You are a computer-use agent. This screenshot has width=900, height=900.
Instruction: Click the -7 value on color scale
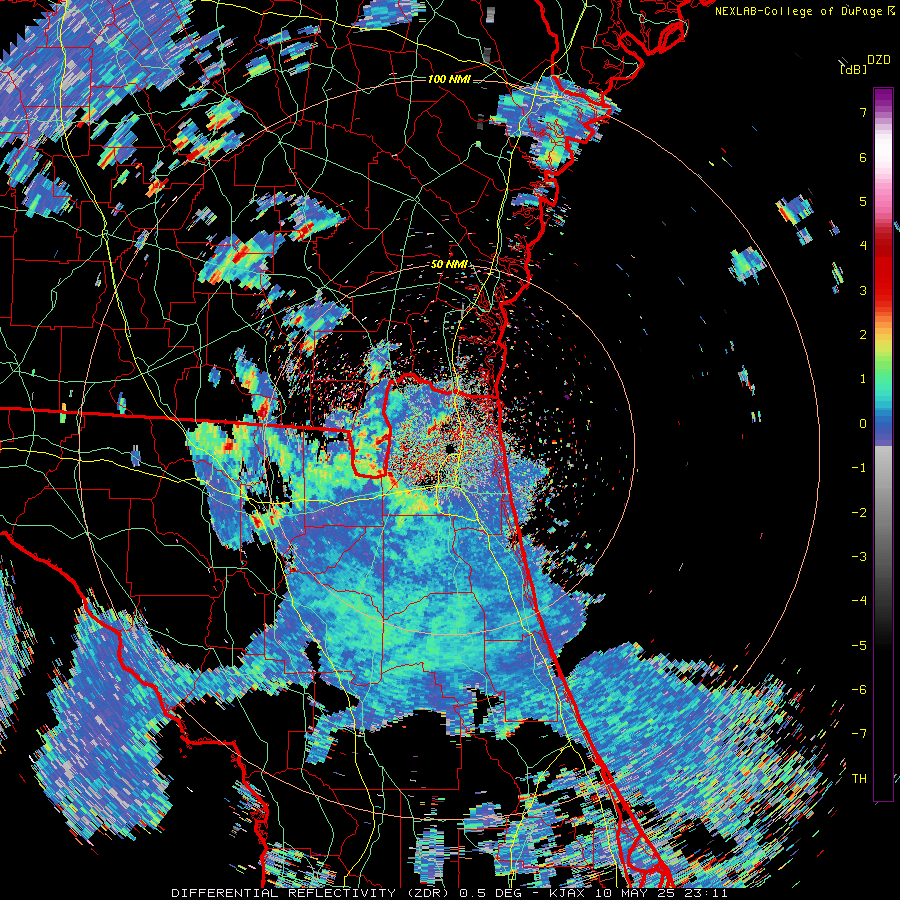[859, 734]
